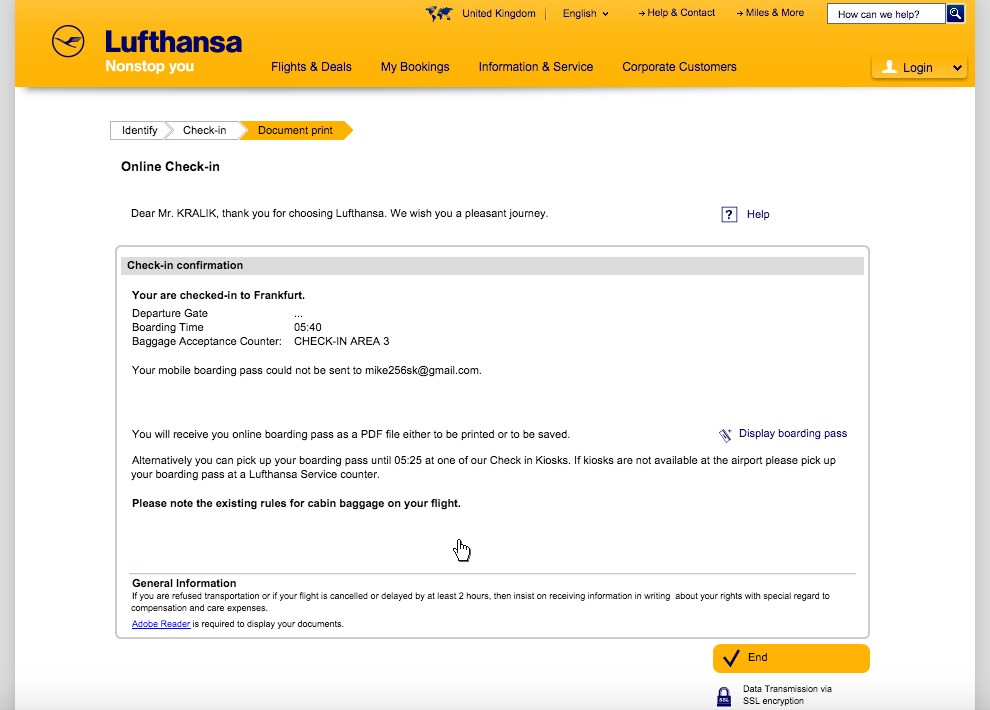Select the Document print step
Screen dimensions: 990x710
(x=295, y=130)
